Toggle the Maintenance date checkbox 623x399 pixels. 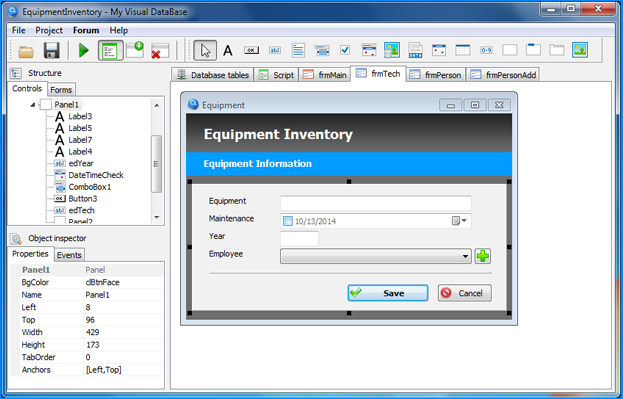288,221
